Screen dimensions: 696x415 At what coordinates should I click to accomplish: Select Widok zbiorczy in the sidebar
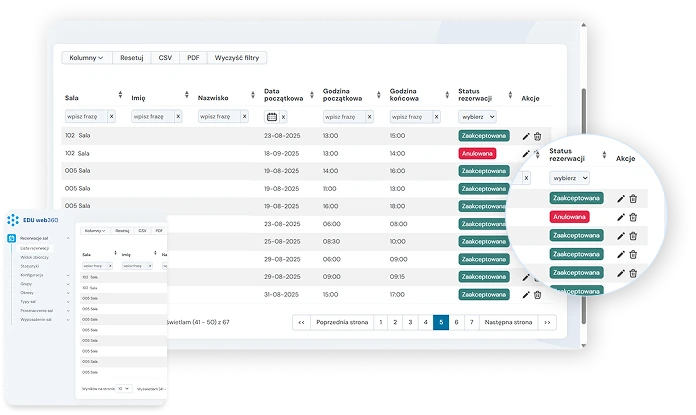click(x=35, y=256)
